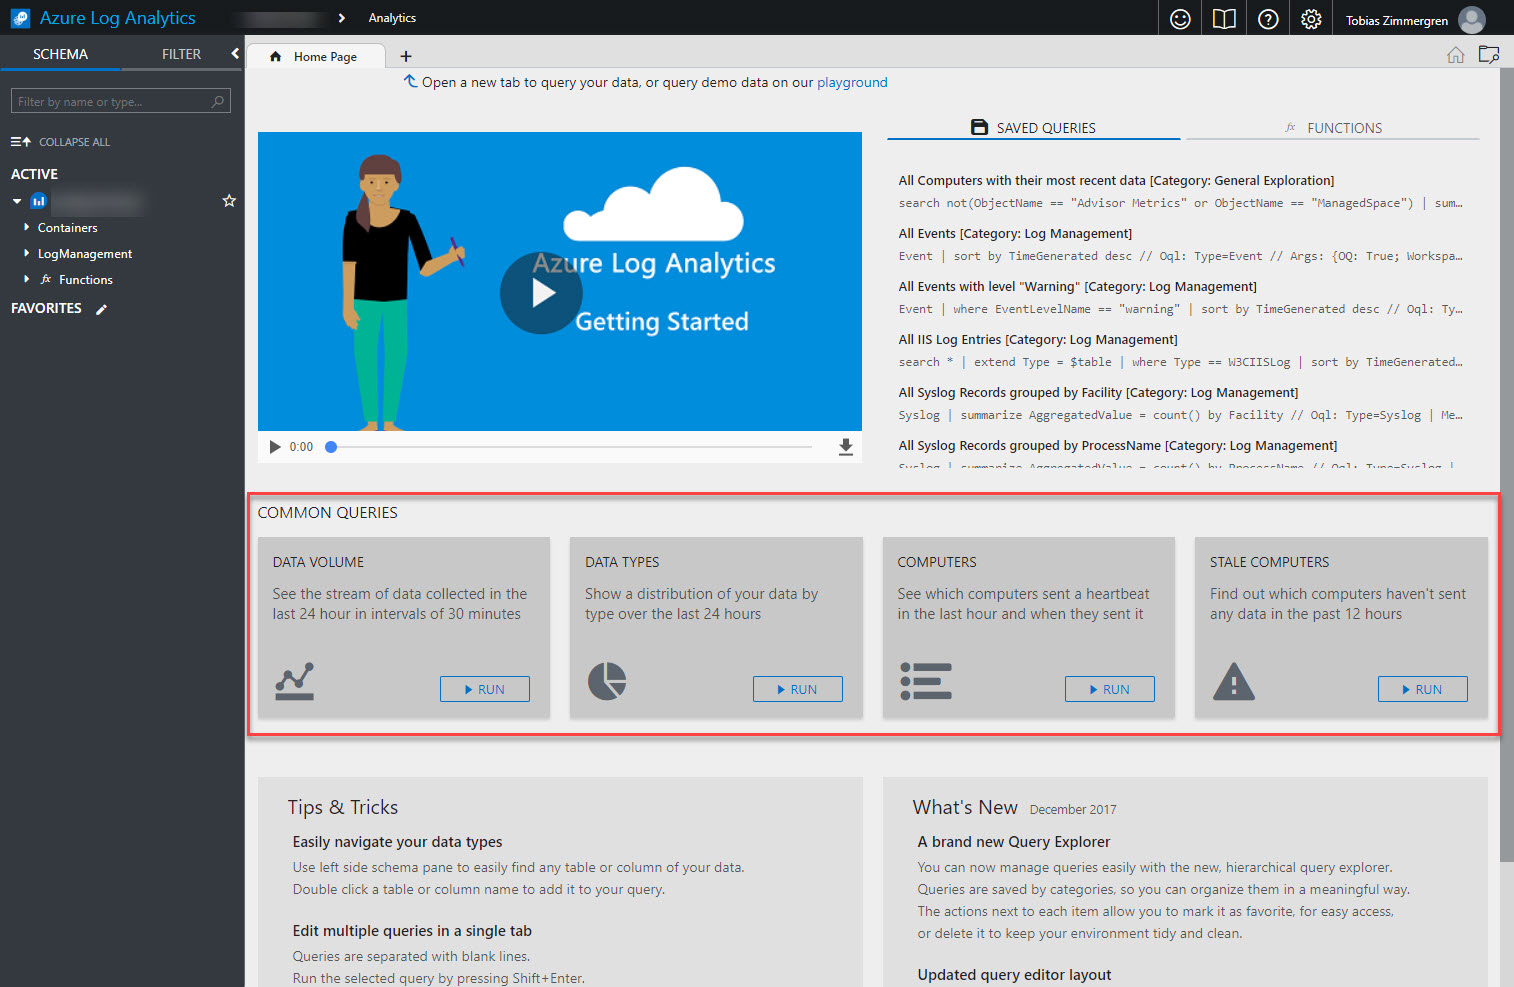
Task: Click the home icon above Saved Queries
Action: click(x=1455, y=55)
